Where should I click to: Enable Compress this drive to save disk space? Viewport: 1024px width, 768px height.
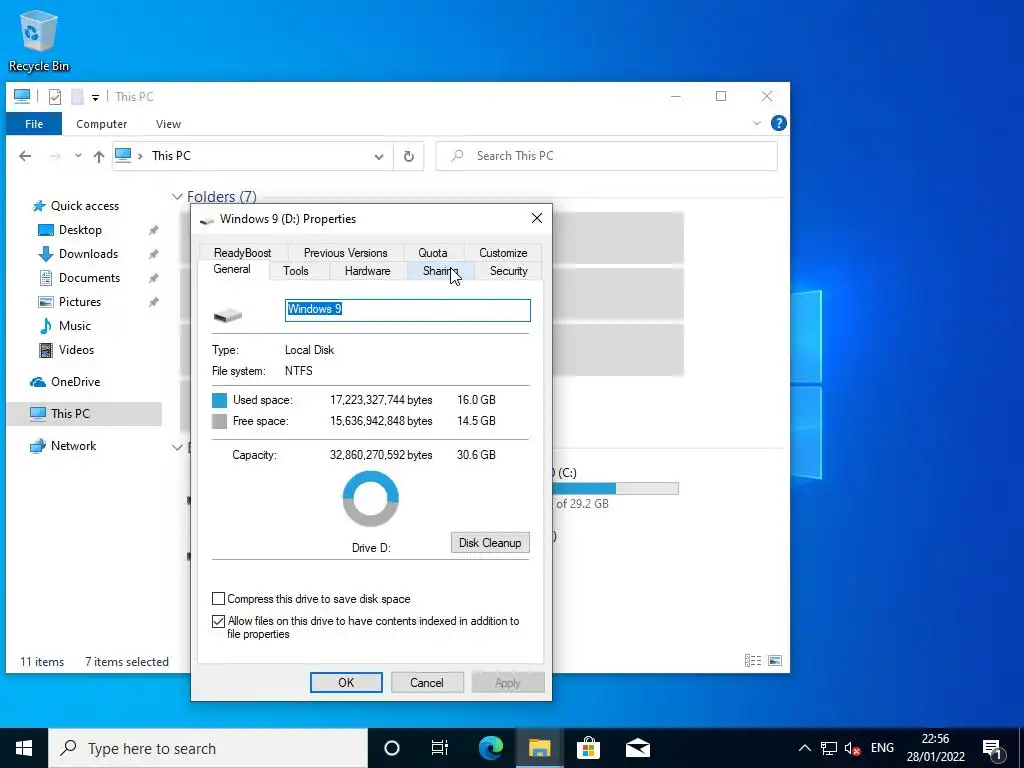[219, 599]
